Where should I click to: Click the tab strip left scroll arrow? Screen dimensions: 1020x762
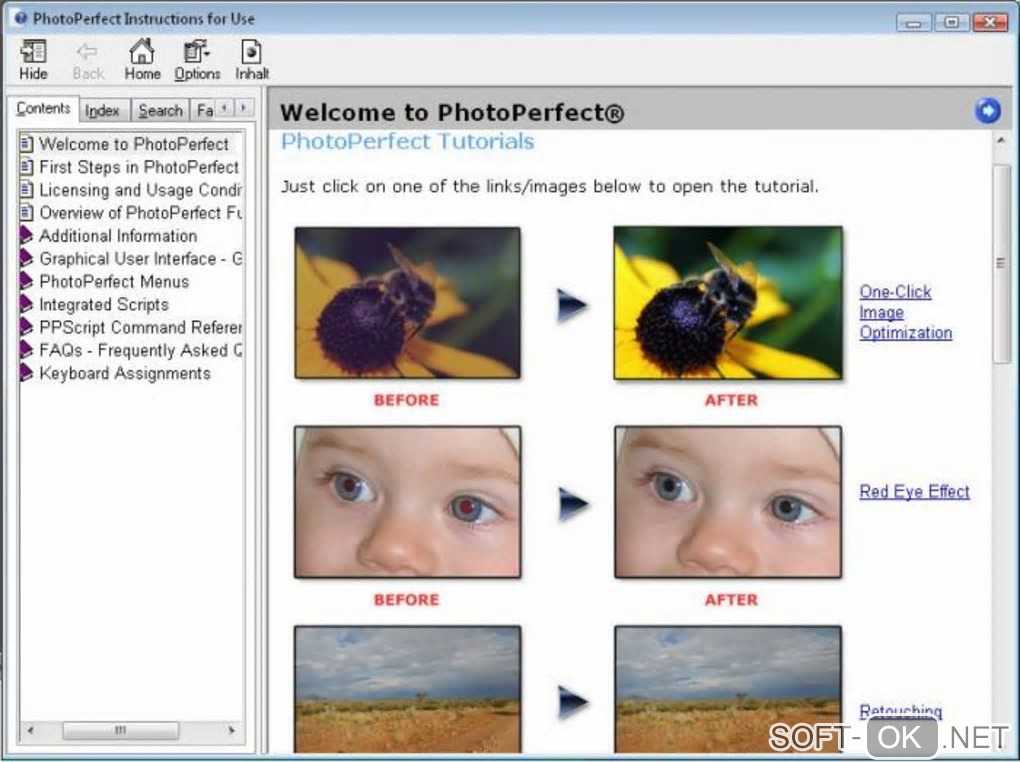(x=224, y=107)
